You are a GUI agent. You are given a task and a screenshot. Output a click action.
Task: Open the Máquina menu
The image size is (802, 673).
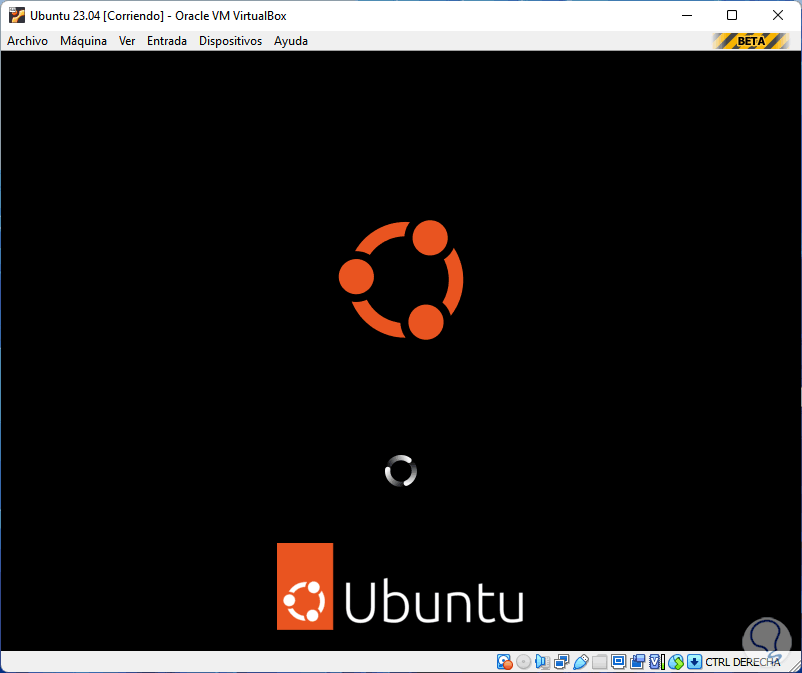(x=83, y=41)
